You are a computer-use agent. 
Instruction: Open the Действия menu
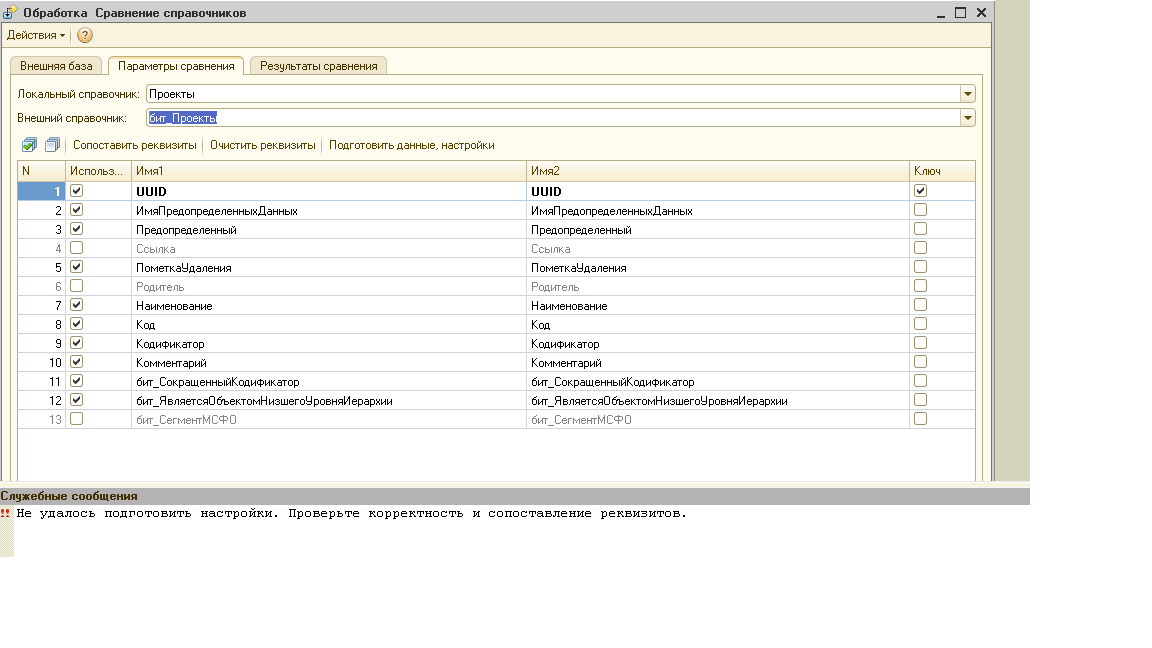click(x=35, y=35)
